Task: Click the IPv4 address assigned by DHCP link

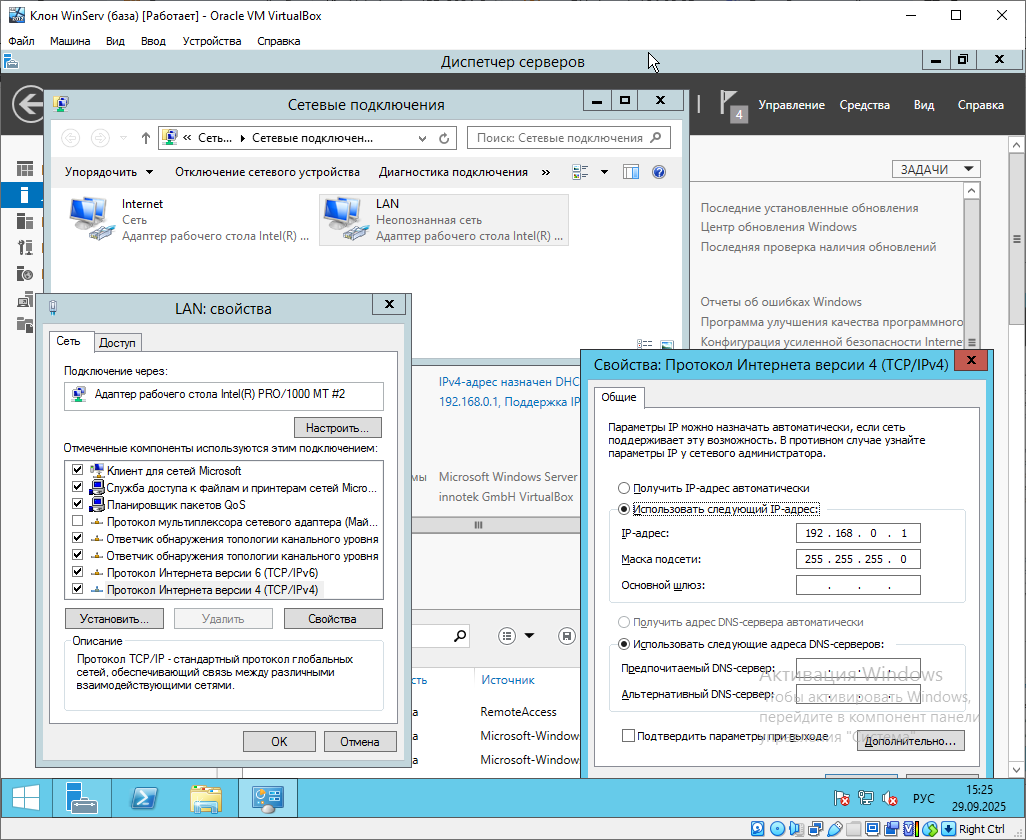Action: click(x=508, y=382)
